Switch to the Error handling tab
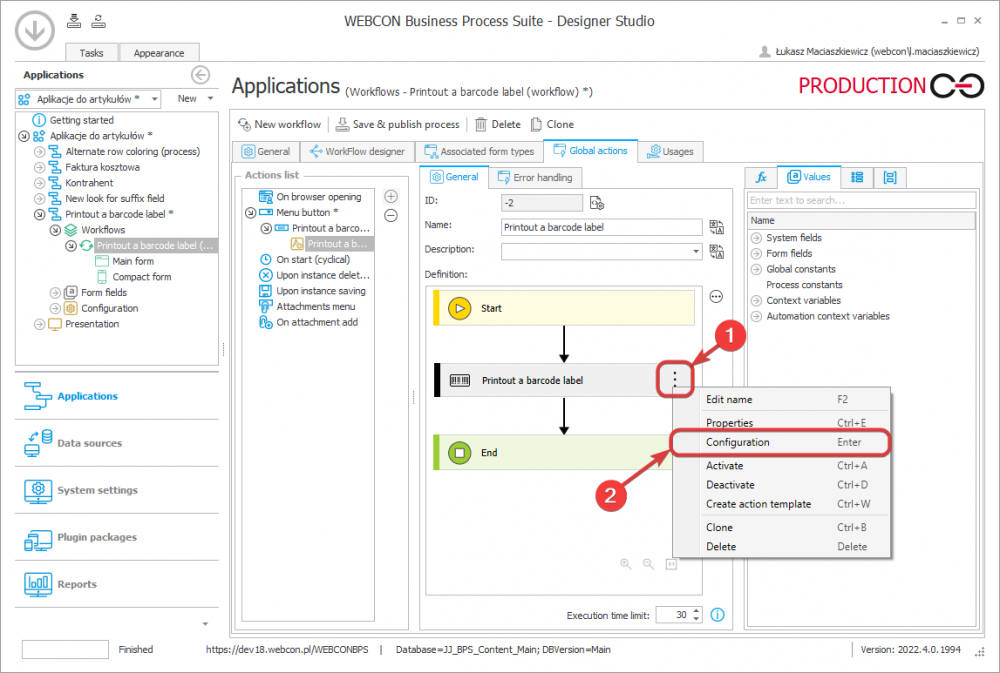The height and width of the screenshot is (673, 1000). click(536, 177)
